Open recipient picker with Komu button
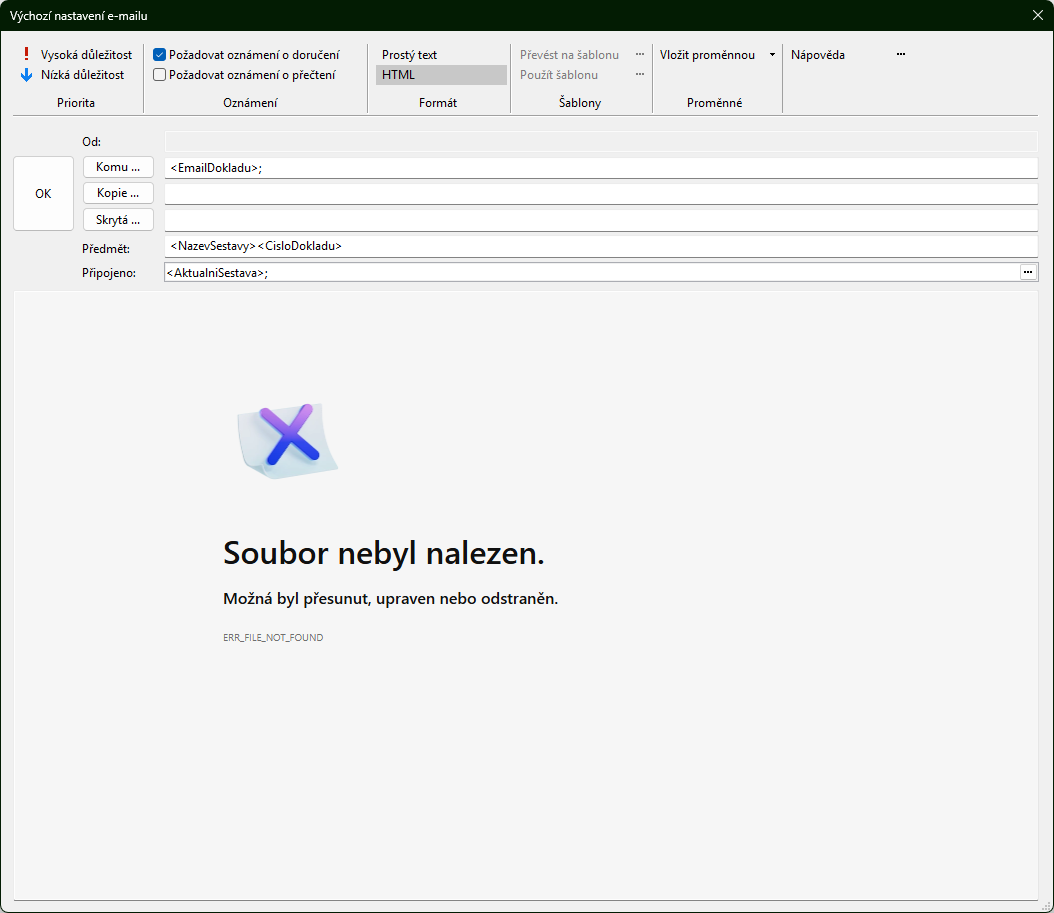The width and height of the screenshot is (1054, 913). (118, 167)
